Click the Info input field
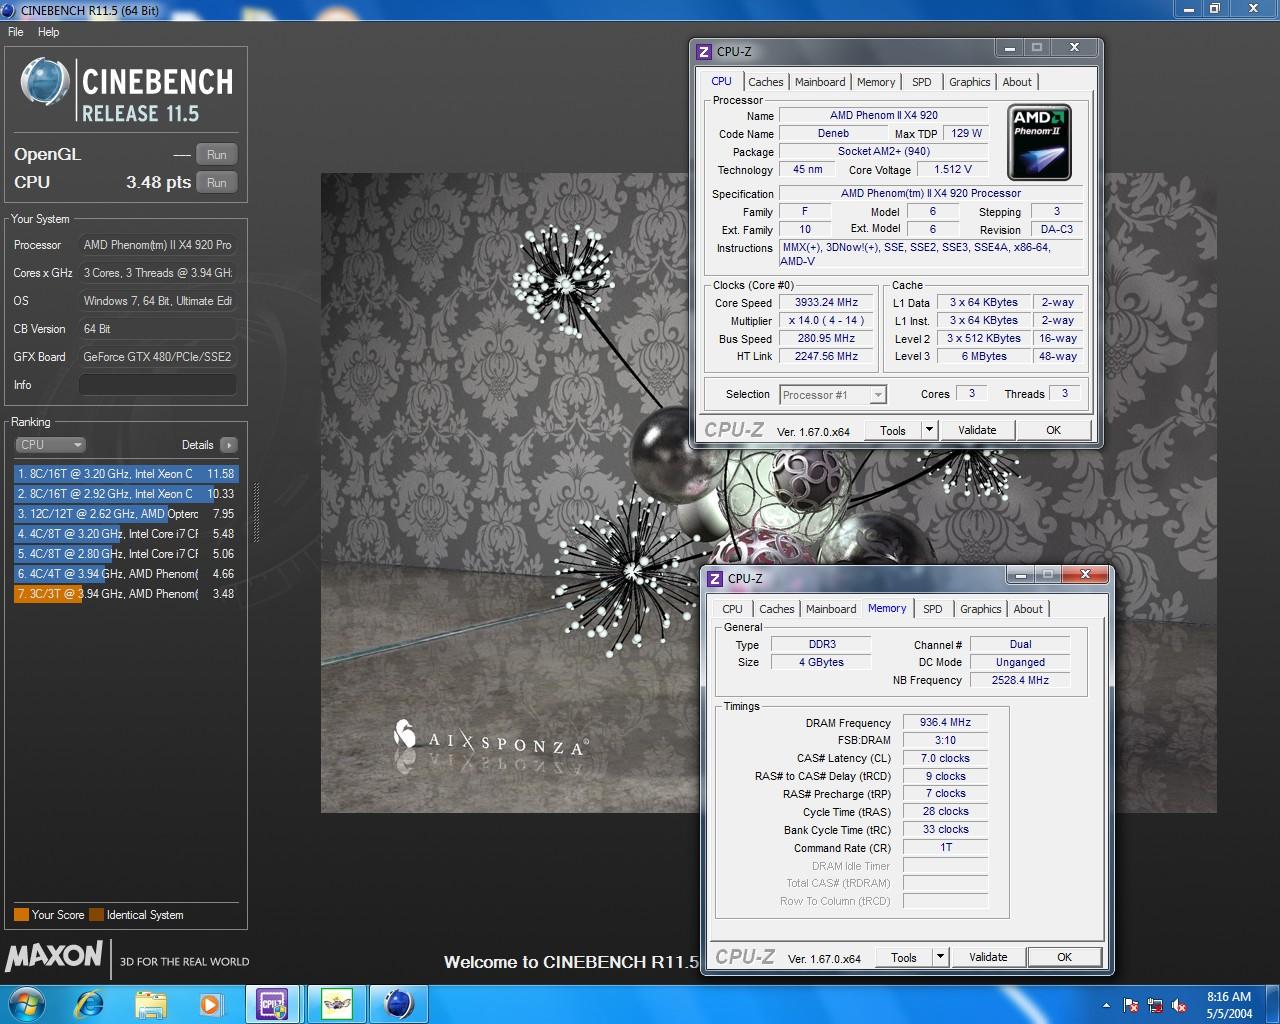The image size is (1280, 1024). (158, 385)
